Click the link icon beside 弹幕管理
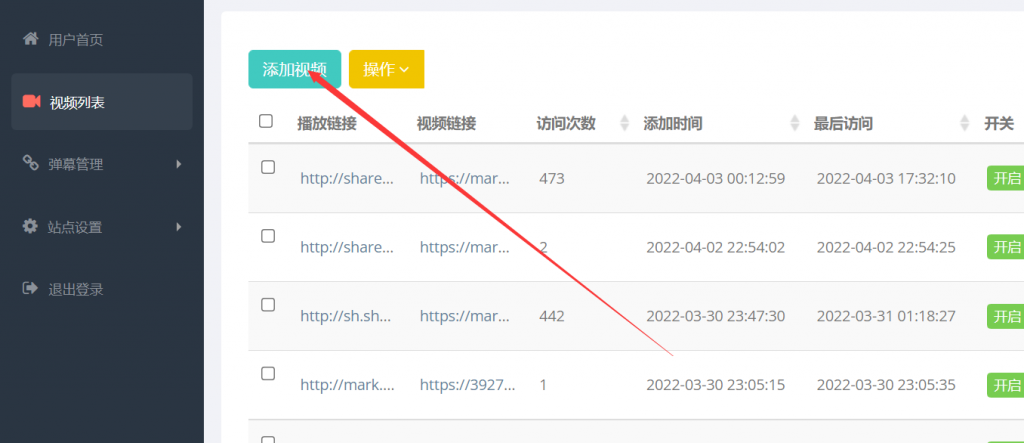 [x=31, y=163]
